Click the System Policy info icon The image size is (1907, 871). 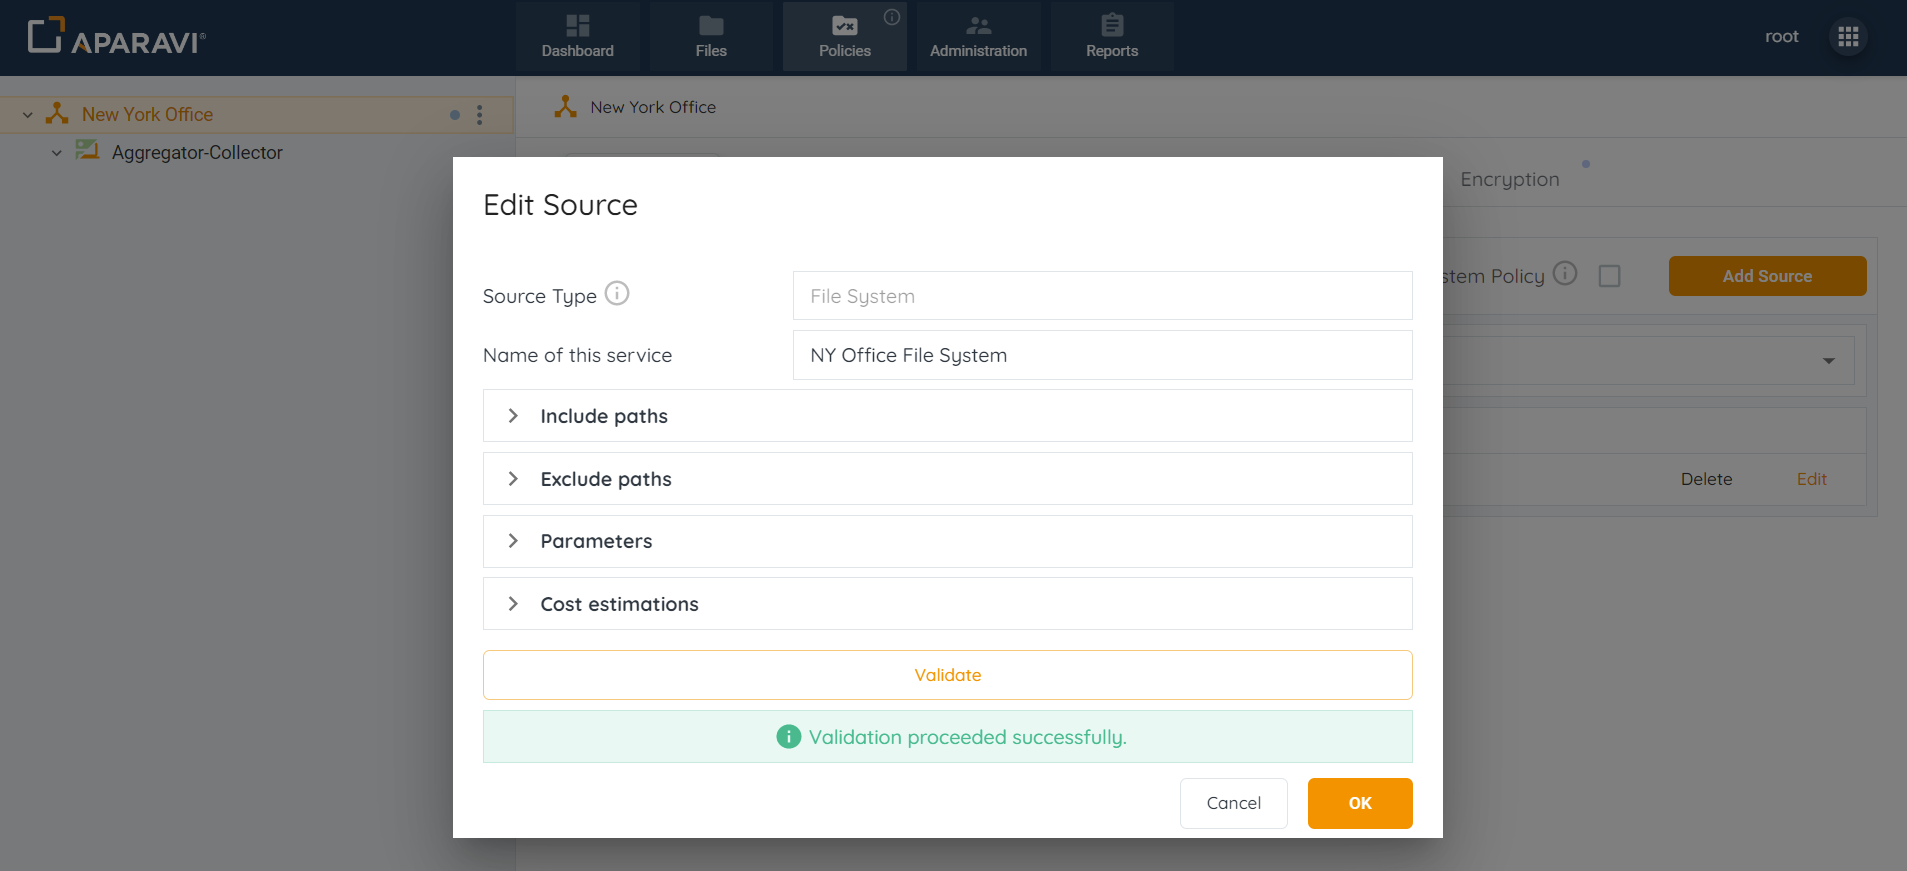tap(1565, 274)
